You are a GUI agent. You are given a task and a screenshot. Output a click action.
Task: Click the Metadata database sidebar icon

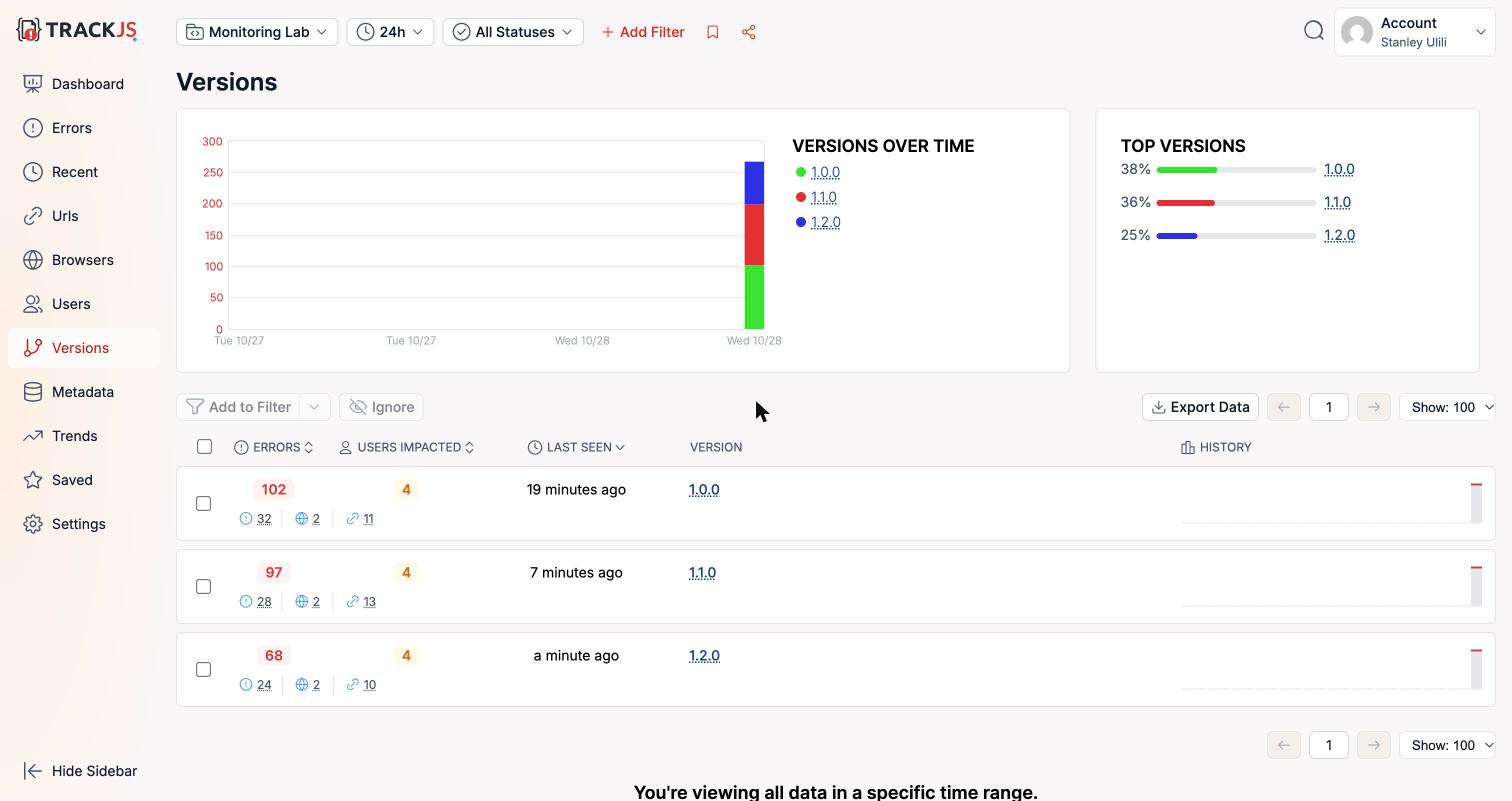tap(33, 392)
